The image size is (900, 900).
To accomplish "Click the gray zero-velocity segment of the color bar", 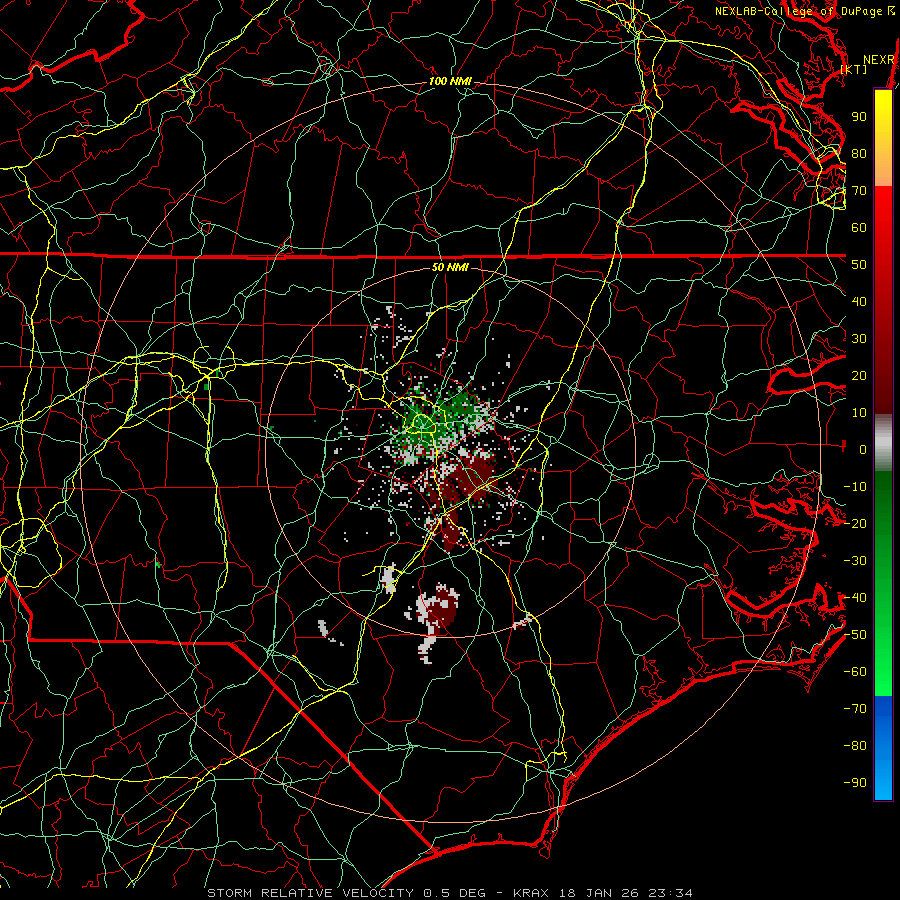I will point(883,443).
